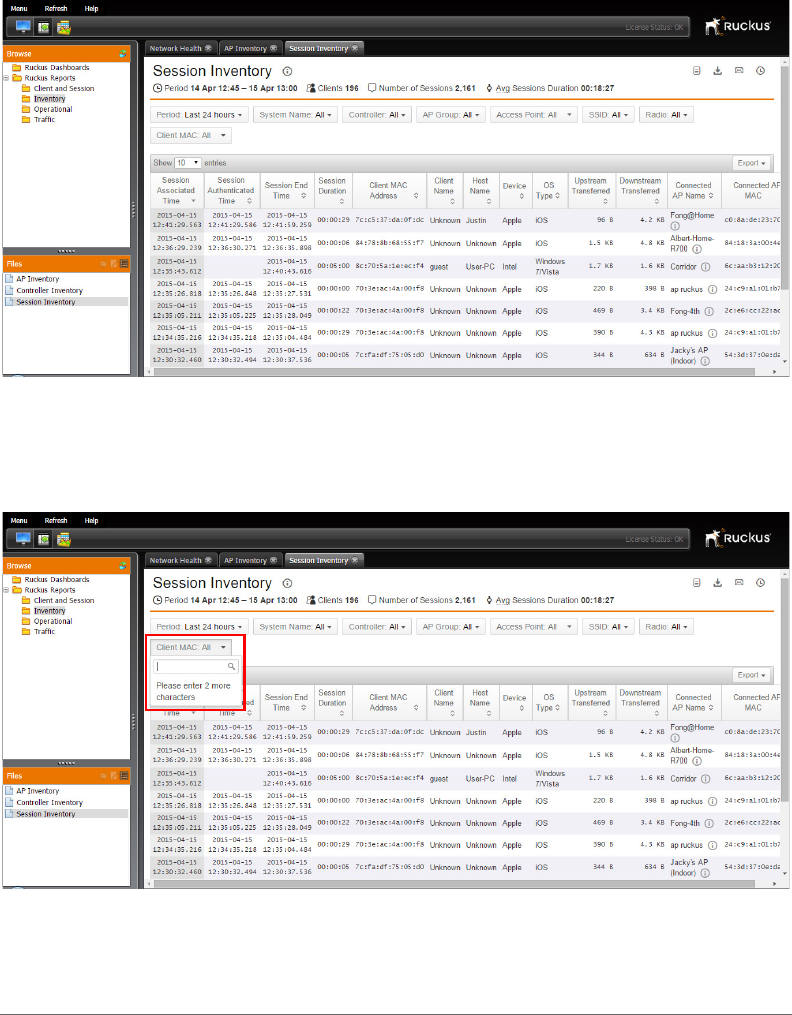Refresh the Browse panel in lower screenshot
Viewport: 792px width, 1015px height.
[123, 566]
